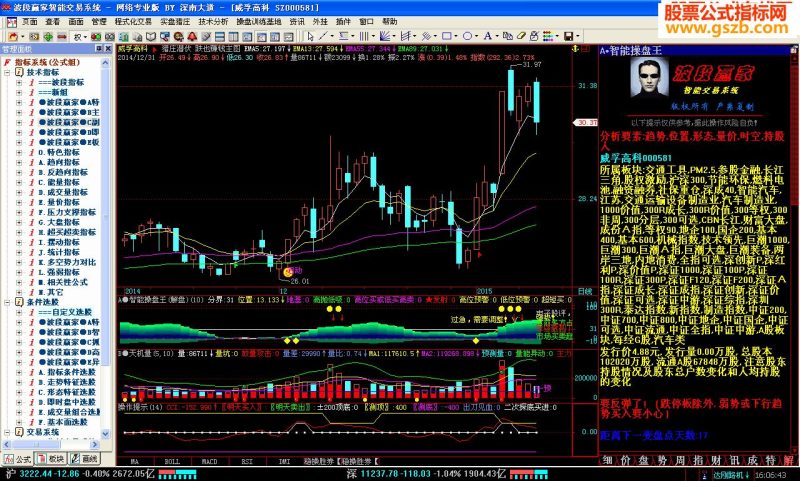This screenshot has height=481, width=800.
Task: Activate the text annotation A tool
Action: (x=488, y=36)
